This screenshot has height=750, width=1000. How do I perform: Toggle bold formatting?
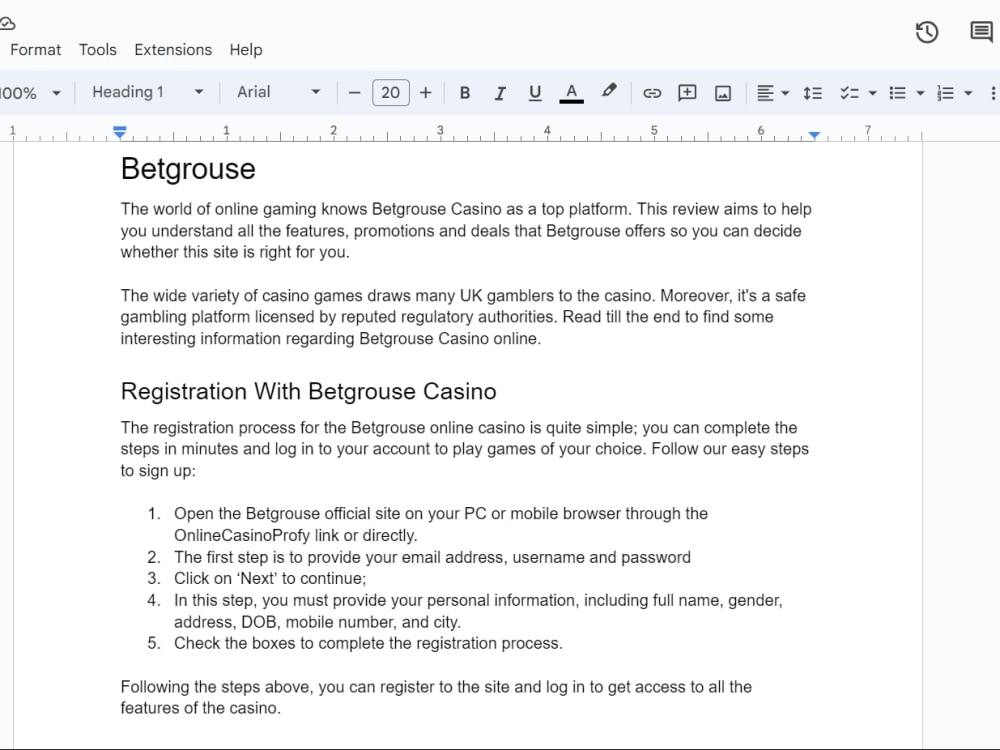465,93
